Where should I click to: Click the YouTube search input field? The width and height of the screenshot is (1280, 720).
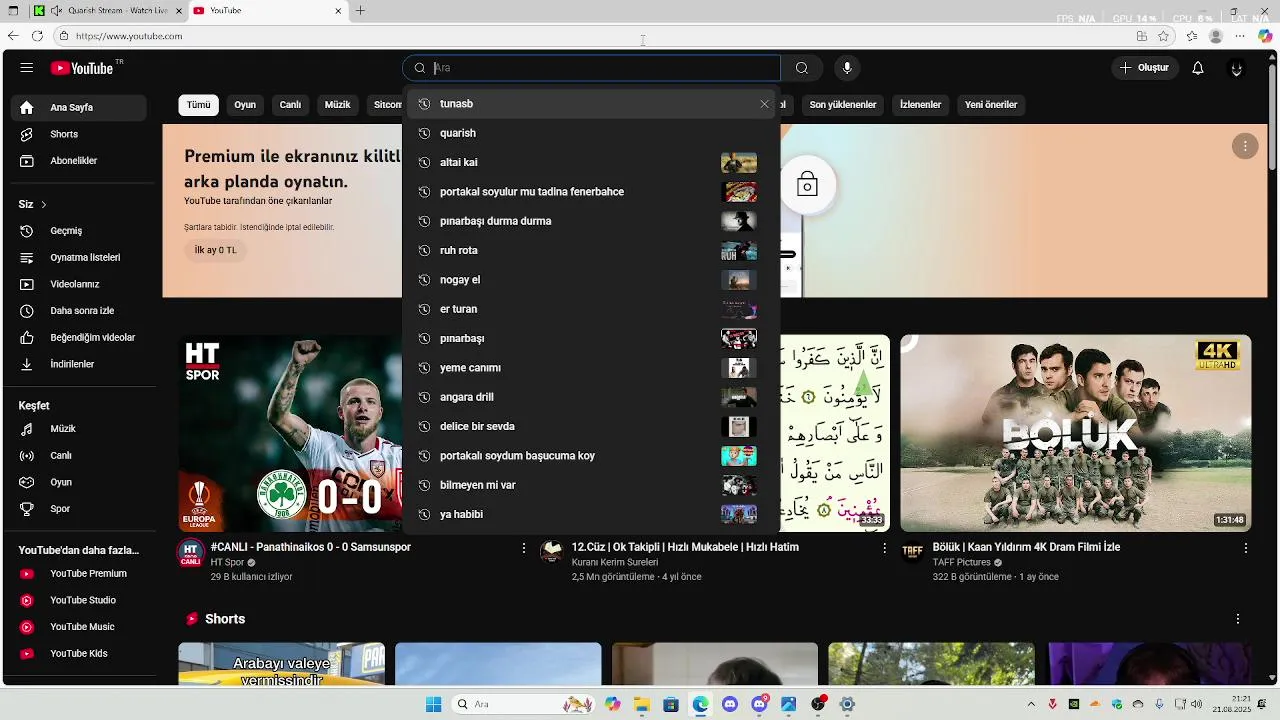coord(591,68)
